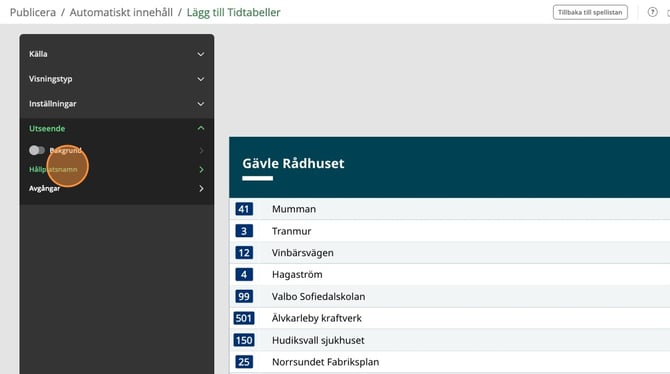Click the Hållplatsnamn right arrow

point(201,170)
